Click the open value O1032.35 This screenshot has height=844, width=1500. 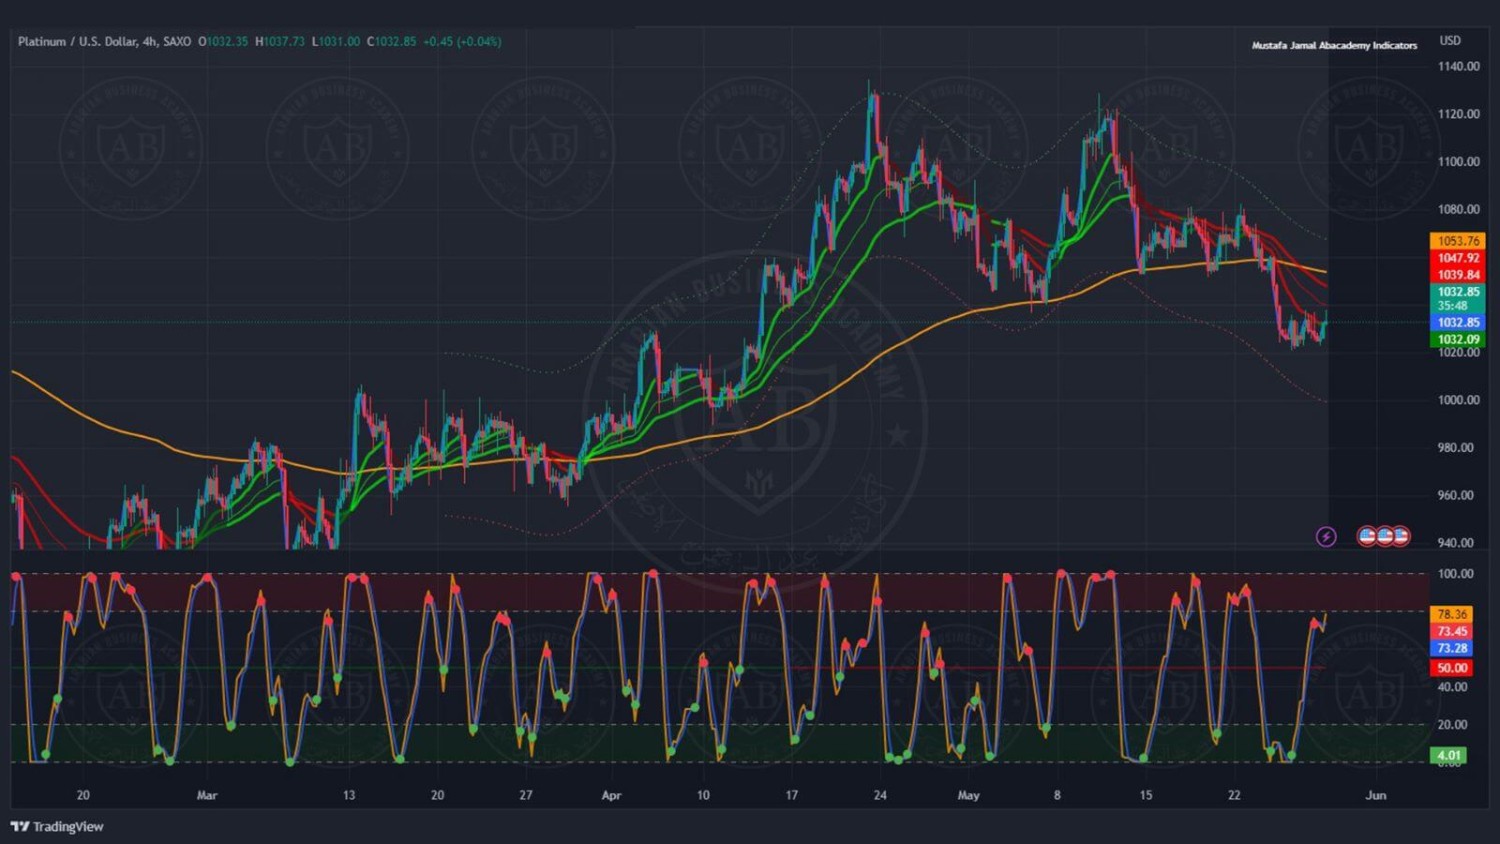point(223,42)
